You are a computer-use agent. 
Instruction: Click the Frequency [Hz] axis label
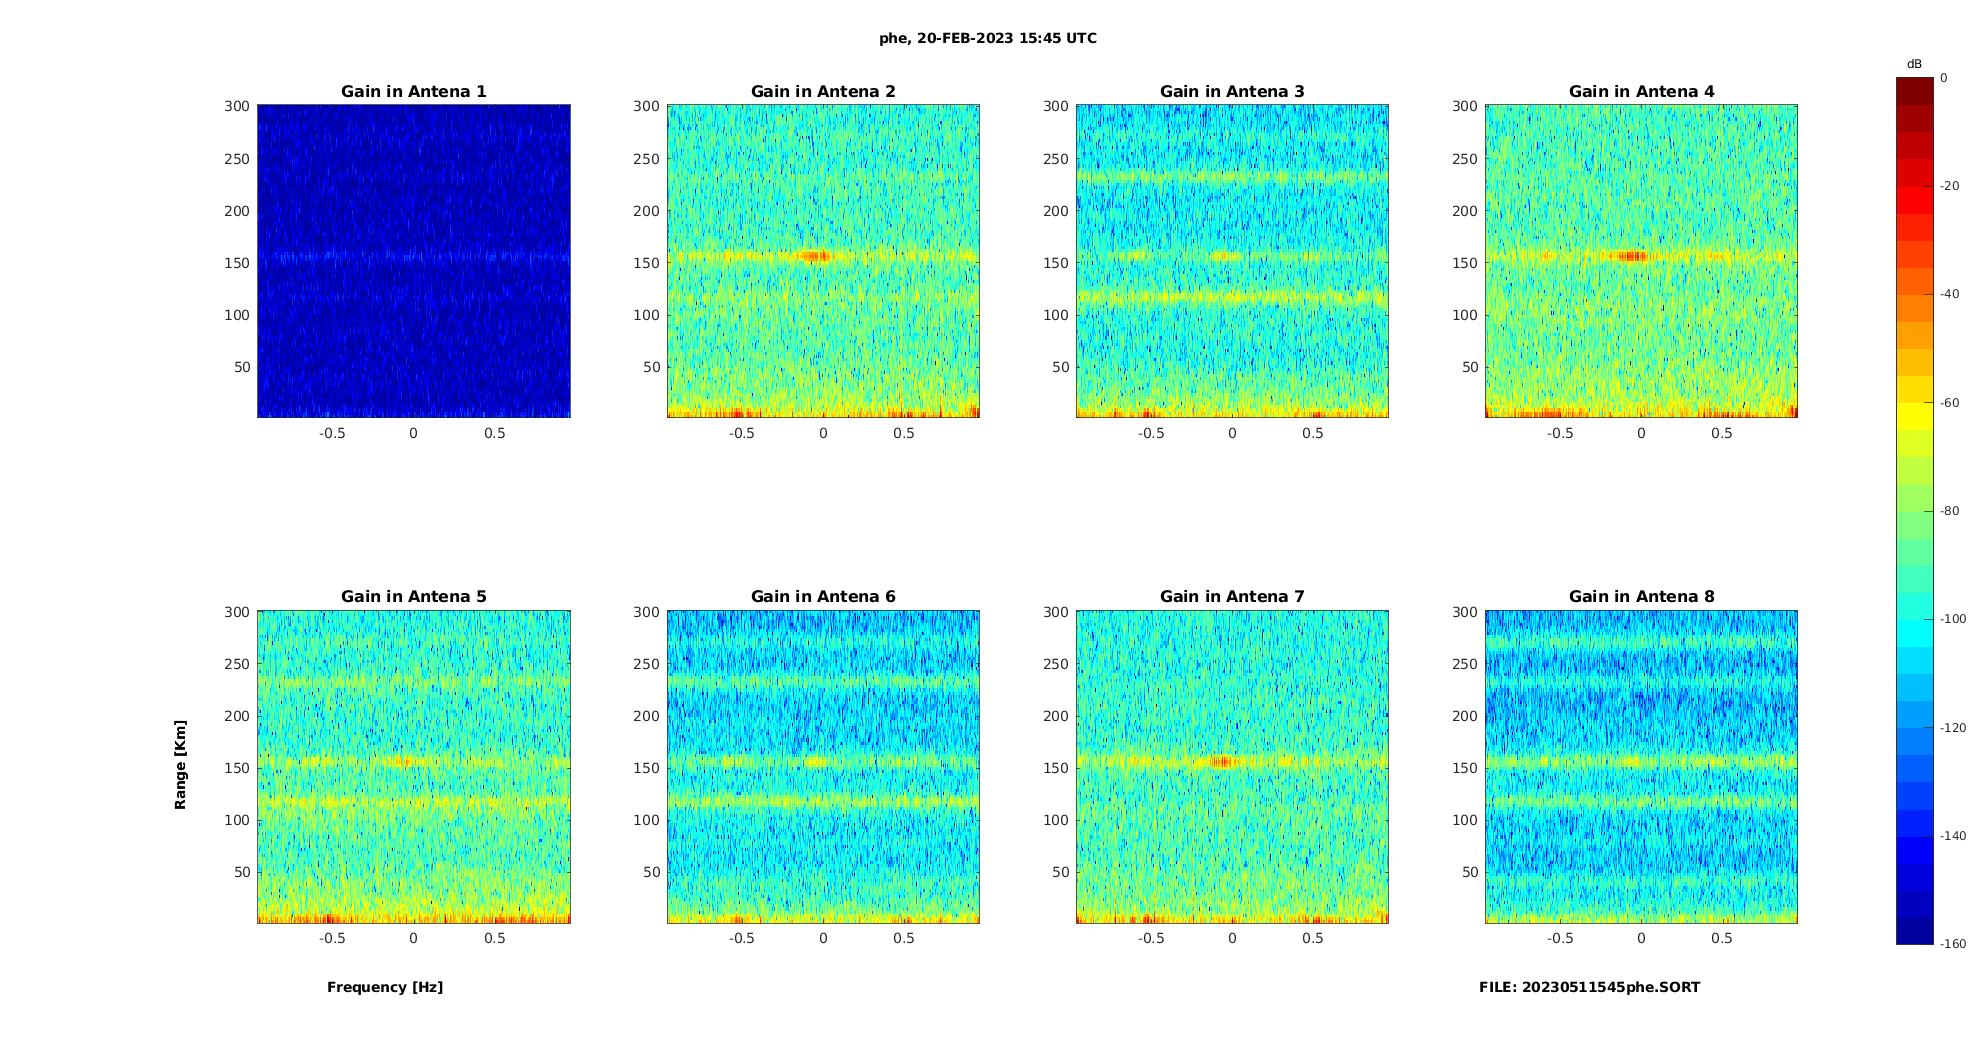pos(385,987)
